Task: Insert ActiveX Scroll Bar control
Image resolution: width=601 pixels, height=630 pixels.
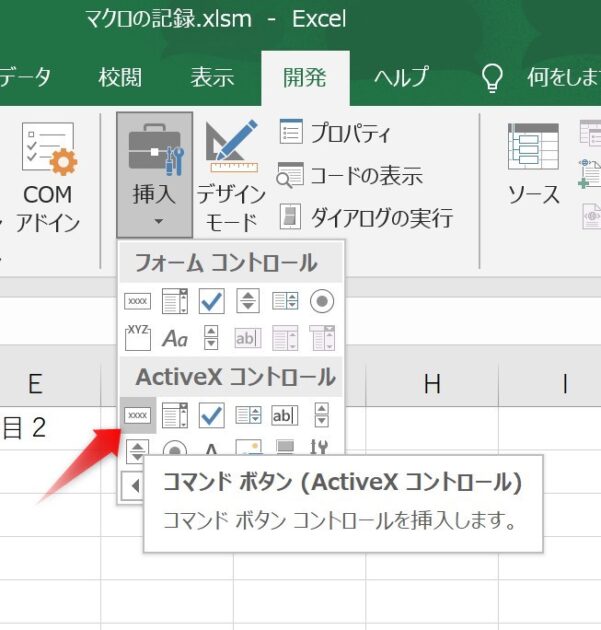Action: 321,415
